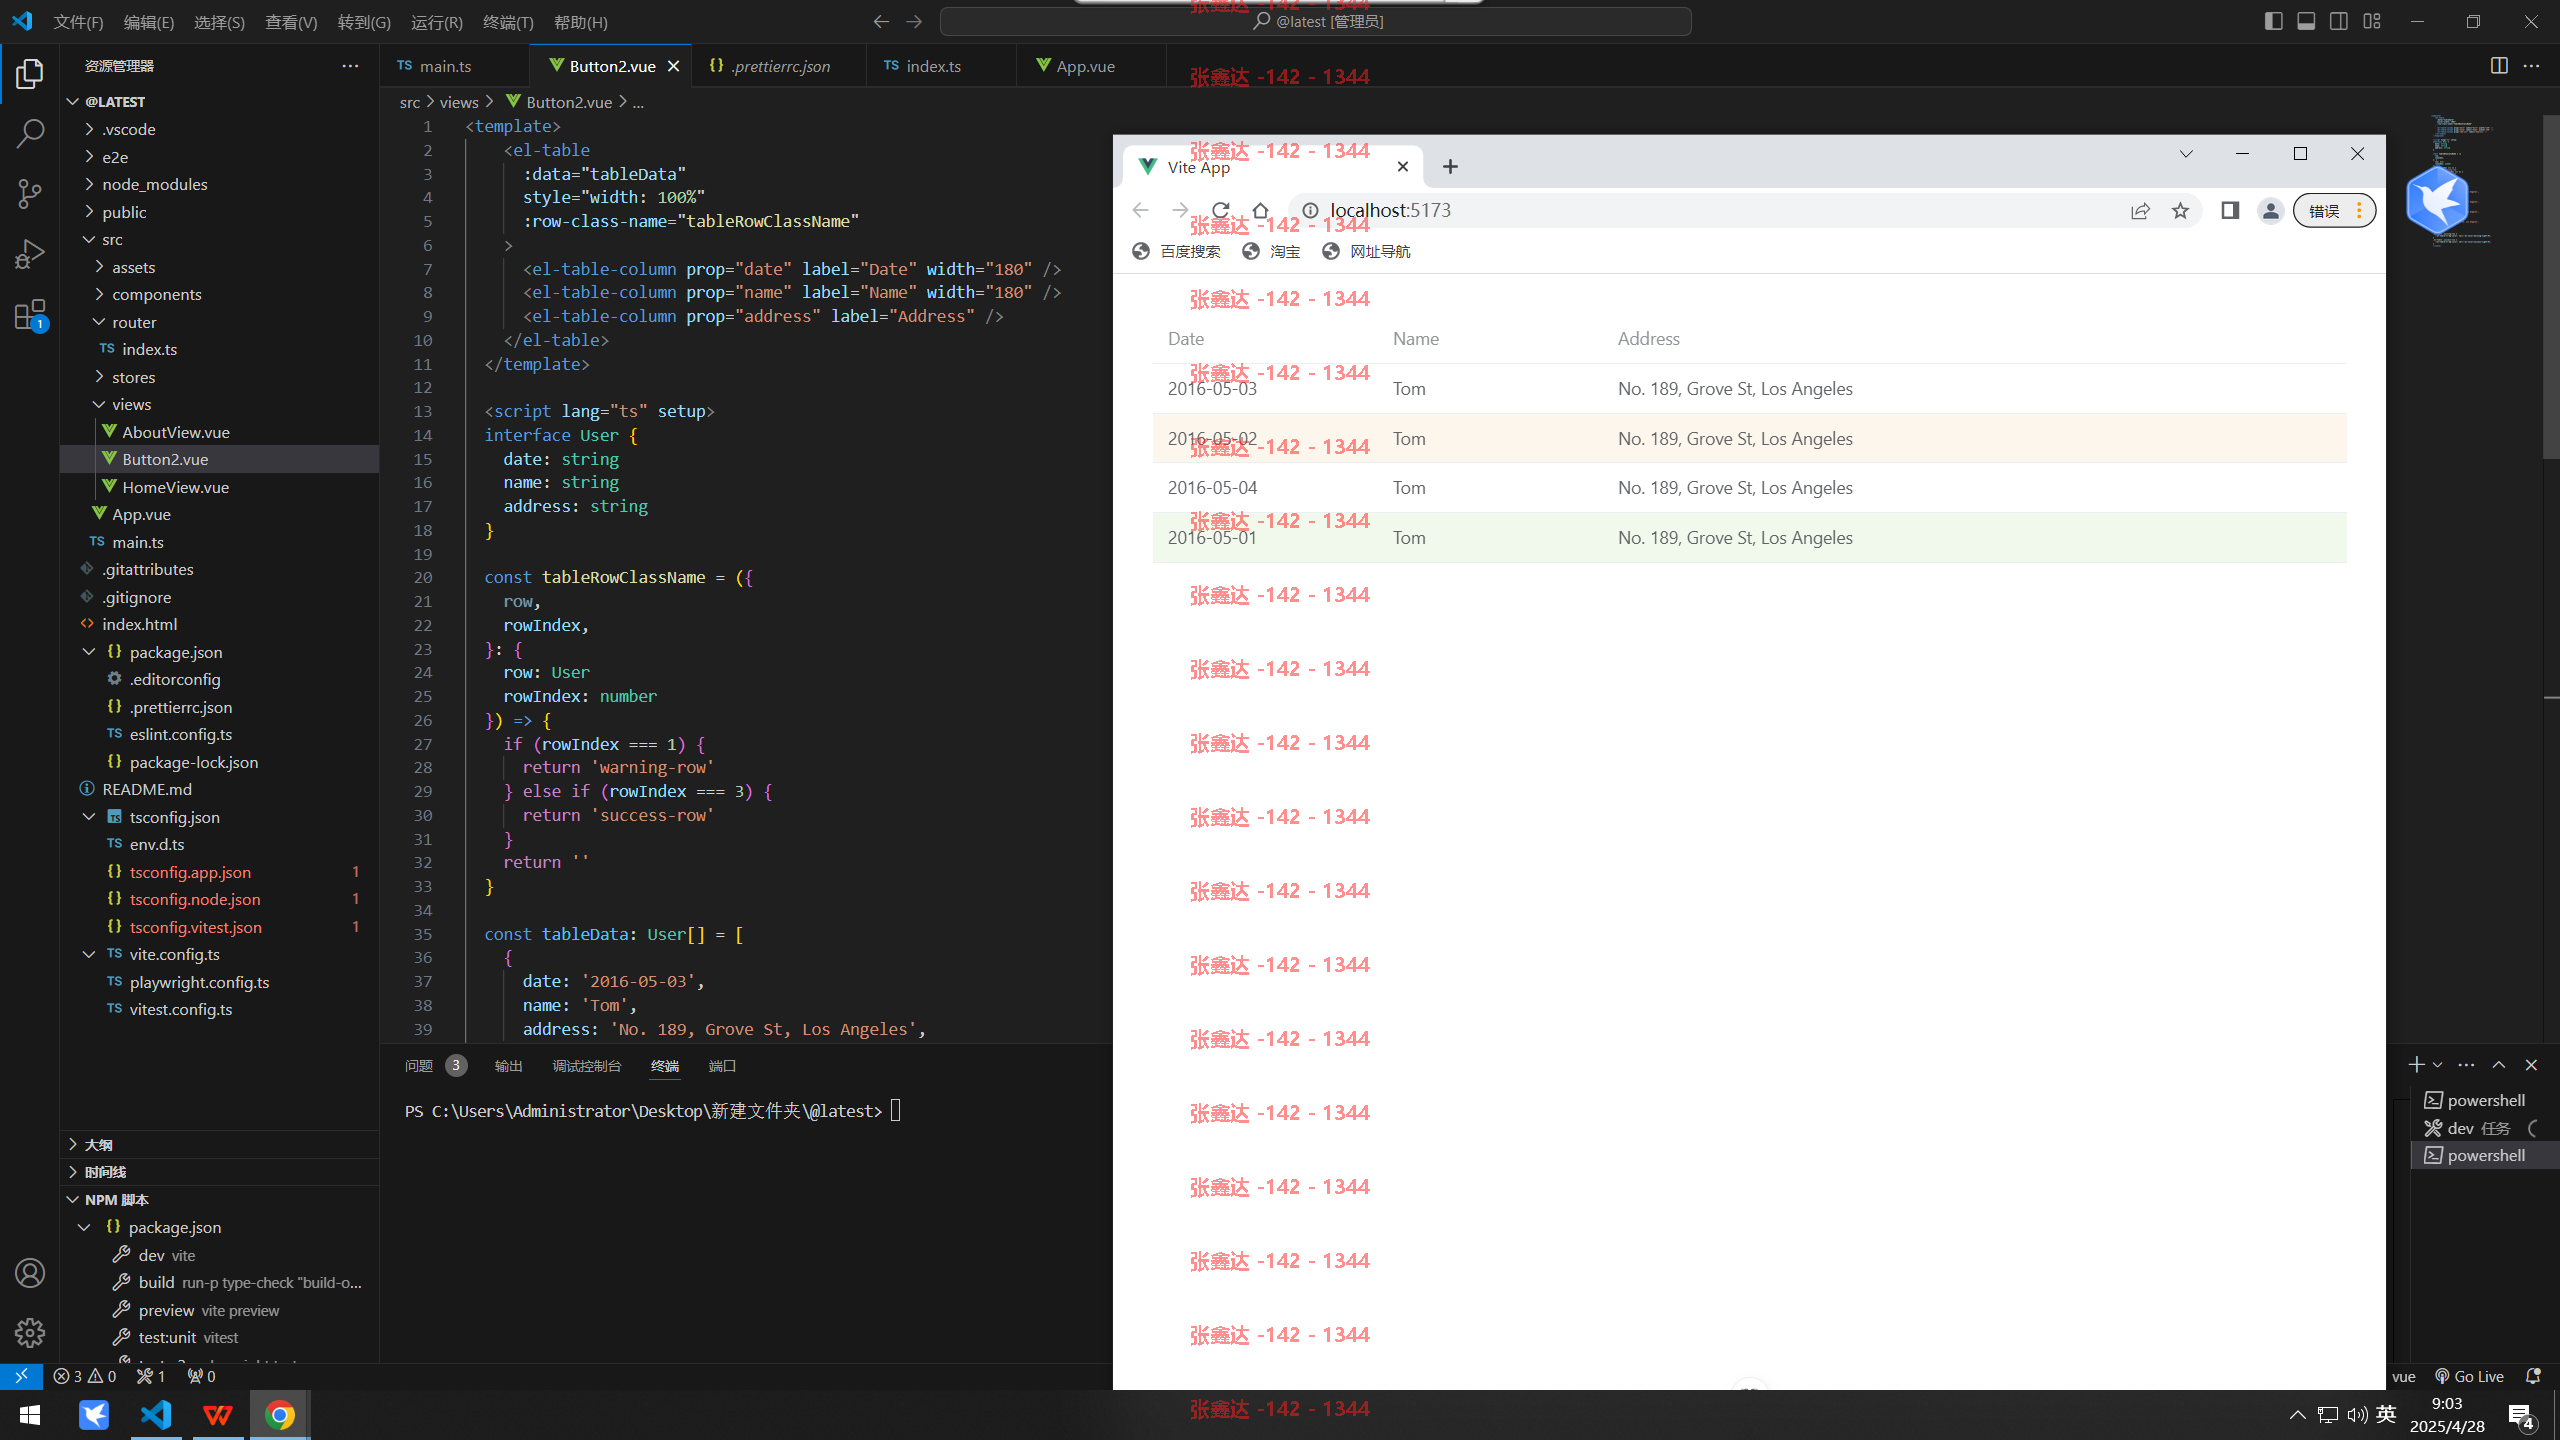Switch to the .prettierrc.json editor tab

780,66
